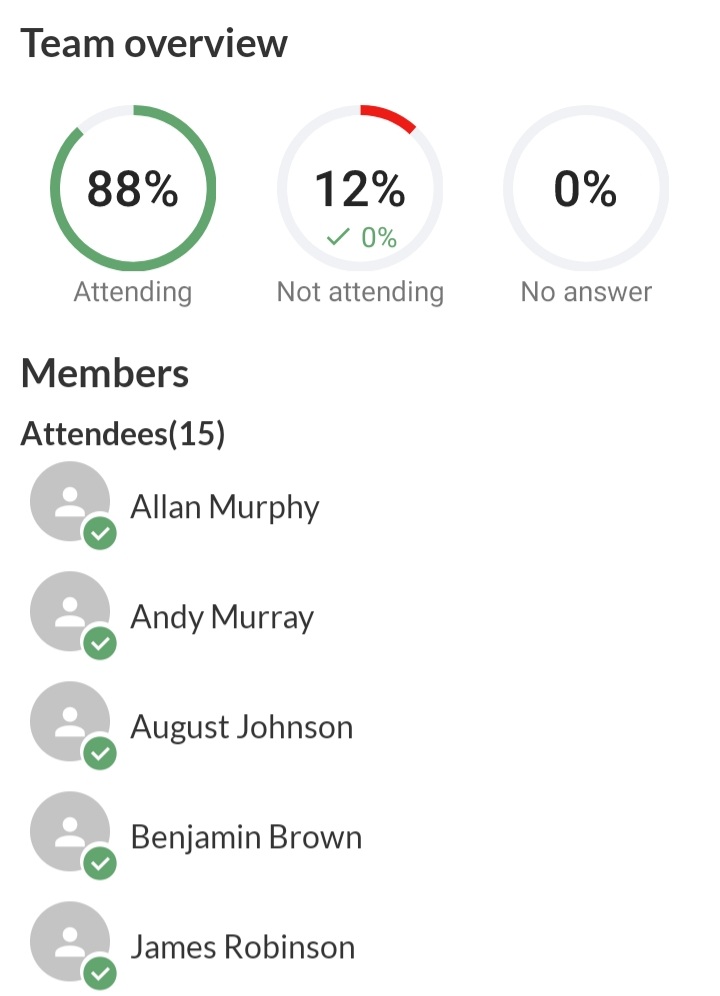This screenshot has width=720, height=996.
Task: Tap the Benjamin Brown name
Action: point(246,837)
